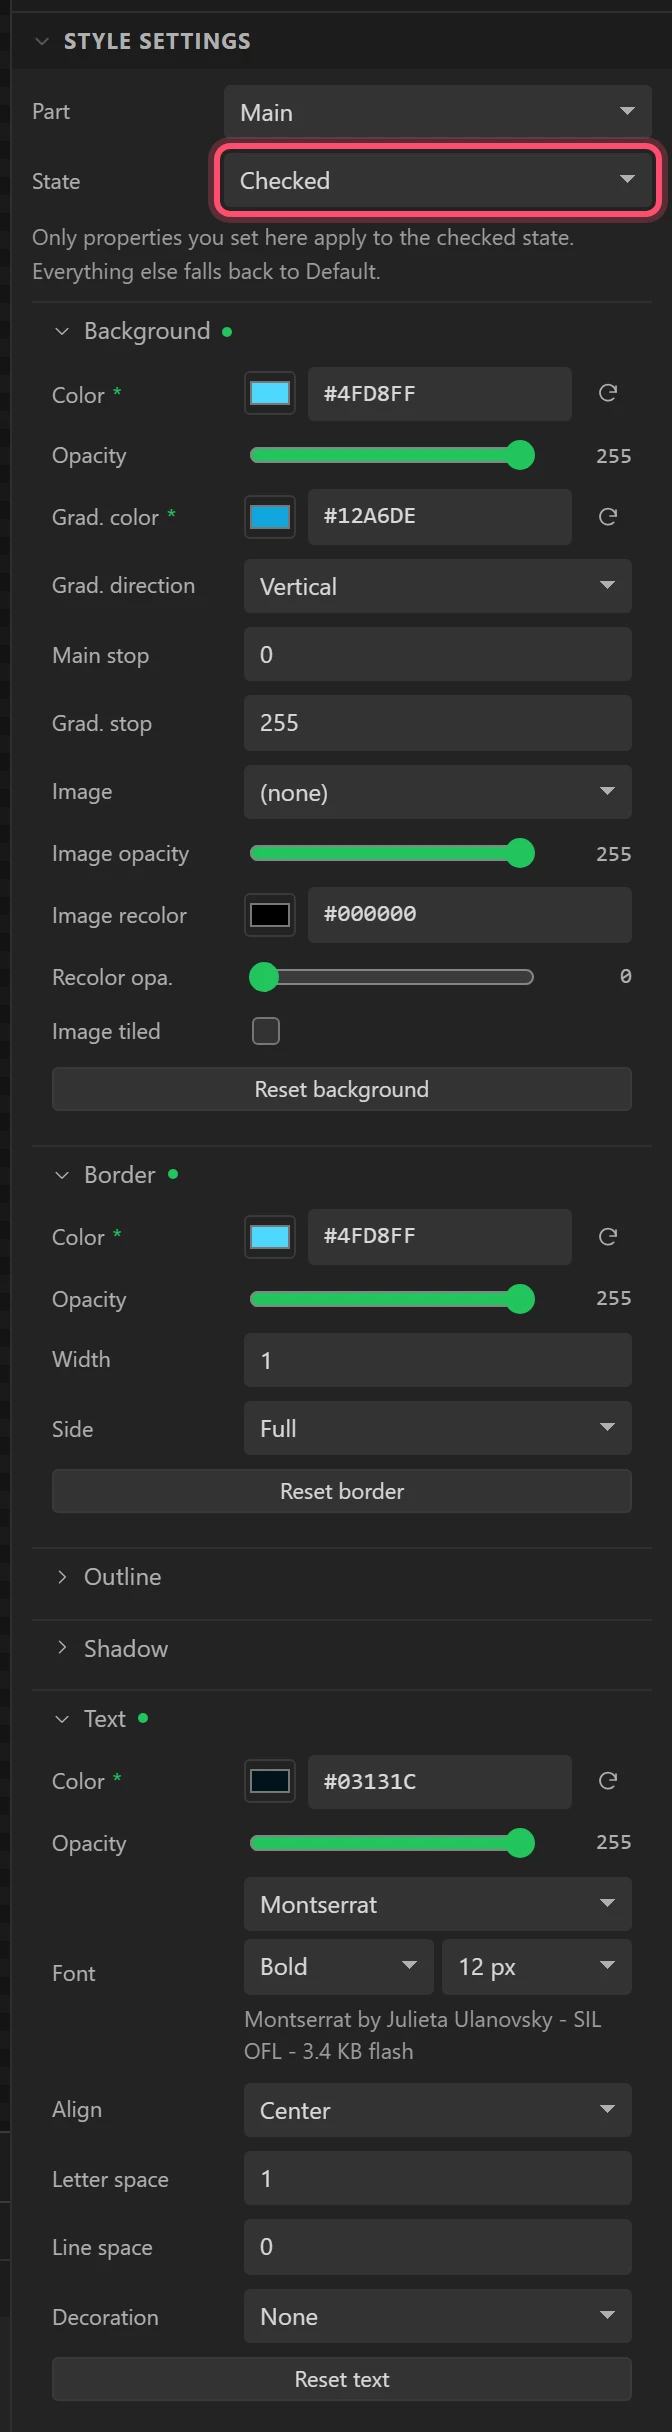Click the Line space input field
Image resolution: width=672 pixels, height=2432 pixels.
coord(438,2246)
